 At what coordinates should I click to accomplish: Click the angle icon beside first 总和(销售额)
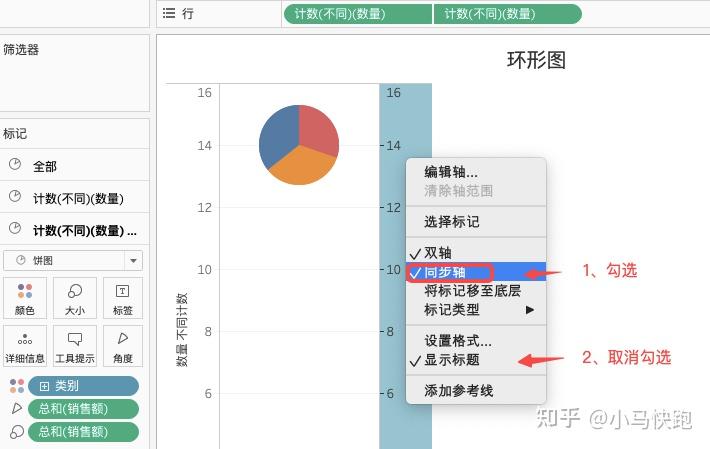tap(17, 408)
